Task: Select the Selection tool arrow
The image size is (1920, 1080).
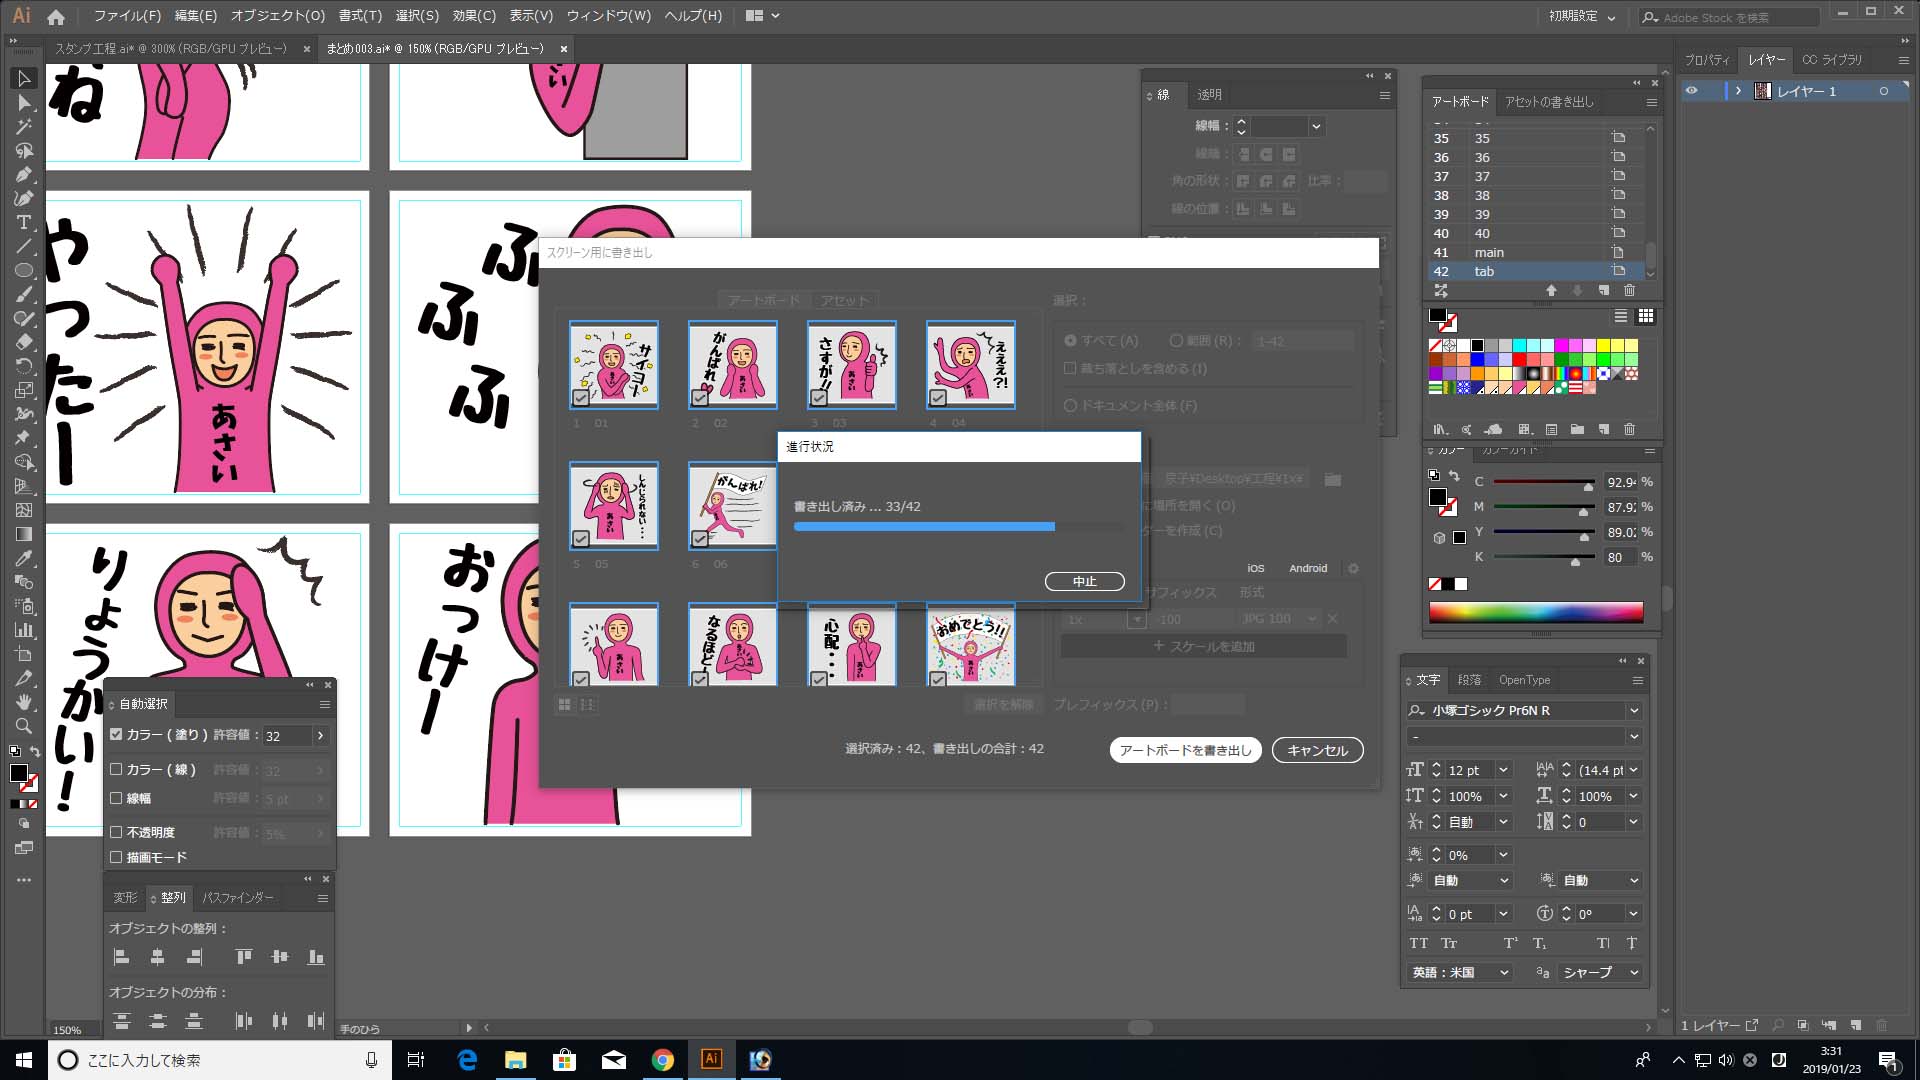Action: (24, 78)
